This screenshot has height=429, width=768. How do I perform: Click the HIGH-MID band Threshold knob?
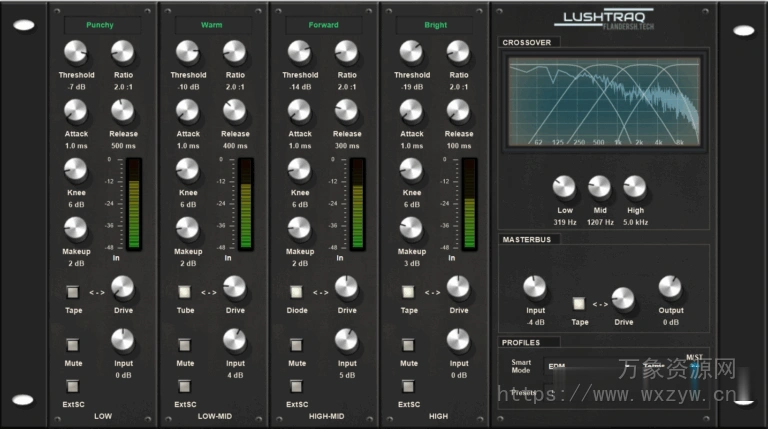[299, 52]
